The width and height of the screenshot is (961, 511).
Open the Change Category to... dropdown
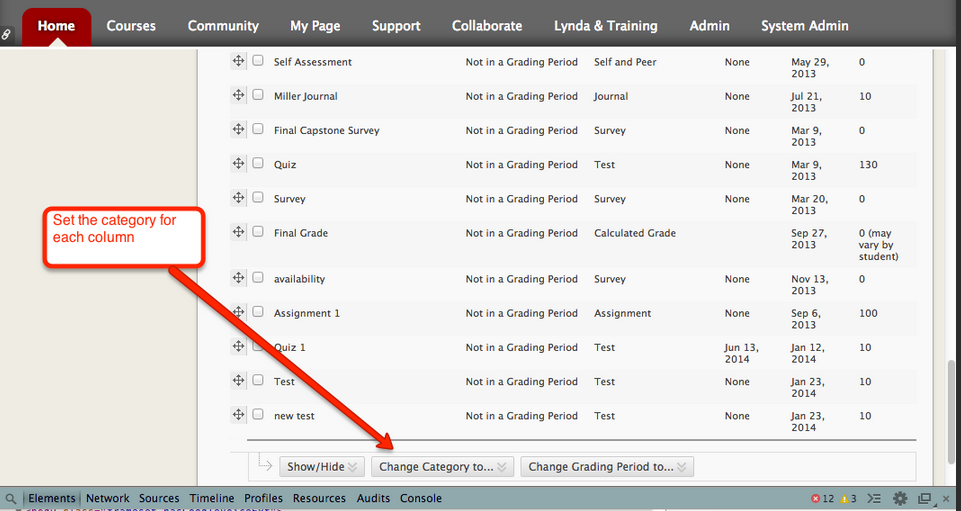pos(443,467)
